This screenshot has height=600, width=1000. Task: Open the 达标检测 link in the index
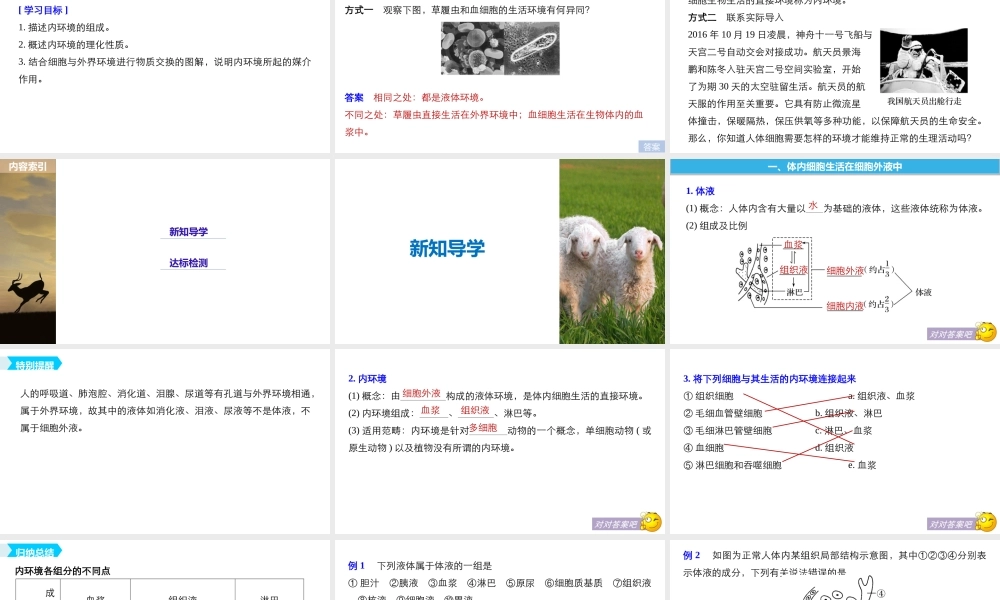[189, 263]
